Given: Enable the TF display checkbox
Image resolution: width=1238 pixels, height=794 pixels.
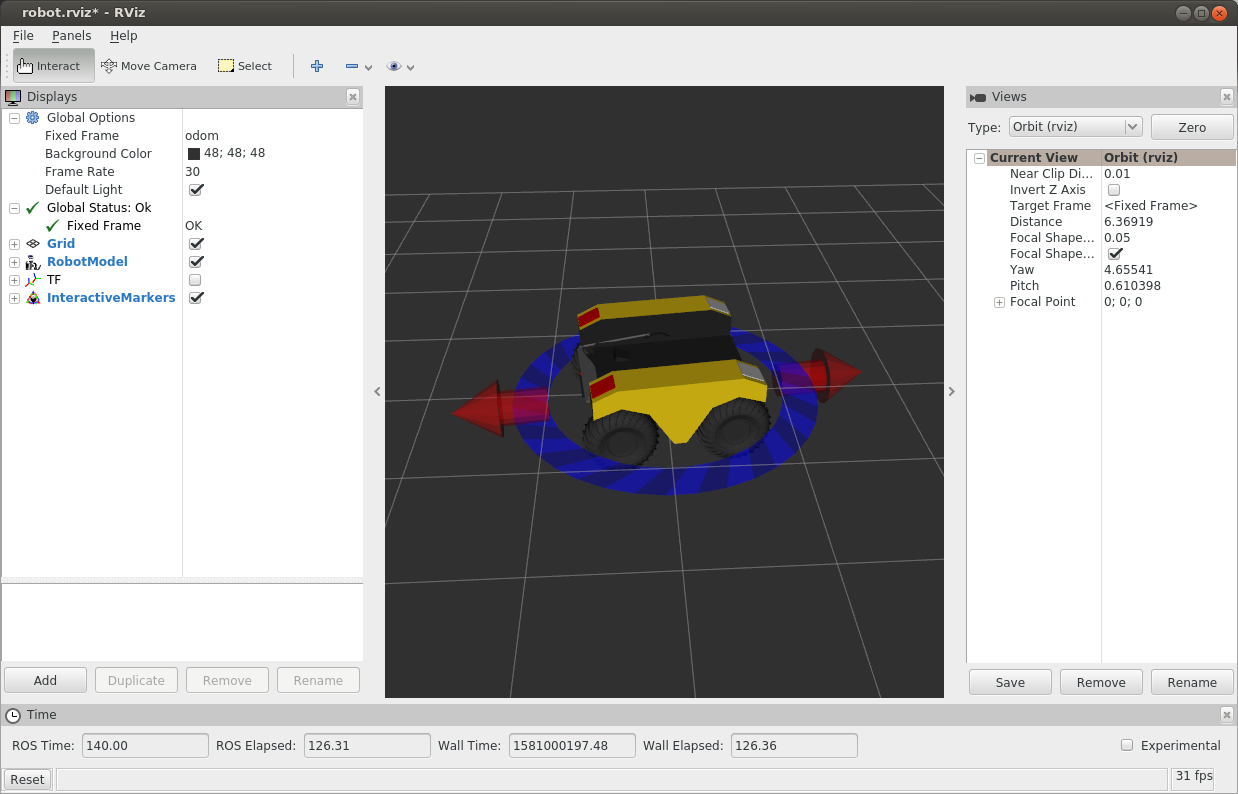Looking at the screenshot, I should tap(195, 280).
